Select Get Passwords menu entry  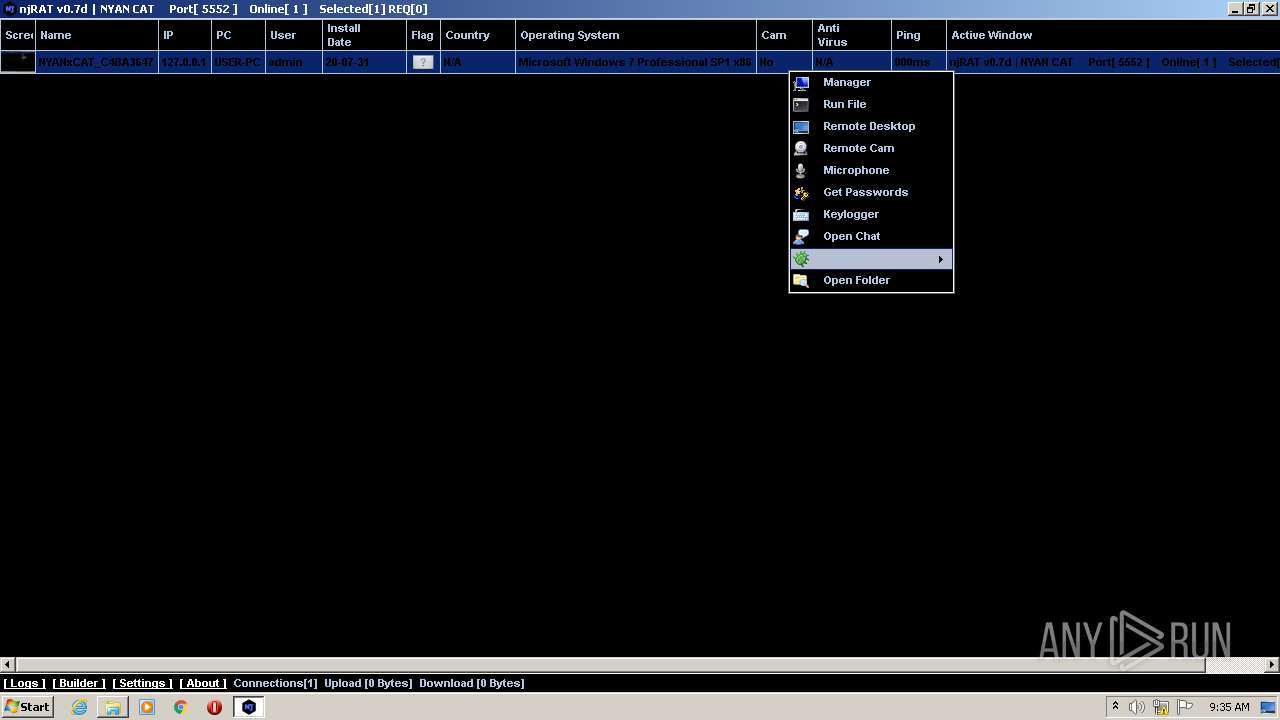click(x=865, y=193)
